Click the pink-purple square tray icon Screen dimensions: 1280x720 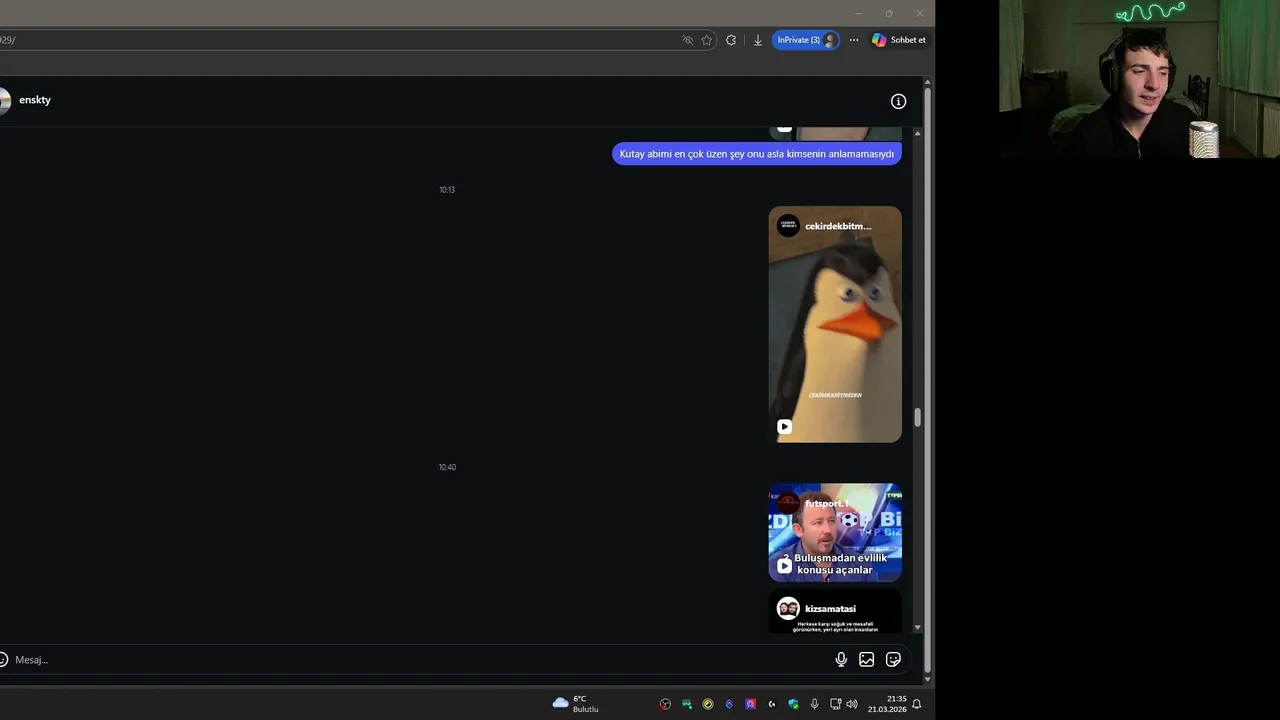click(750, 704)
